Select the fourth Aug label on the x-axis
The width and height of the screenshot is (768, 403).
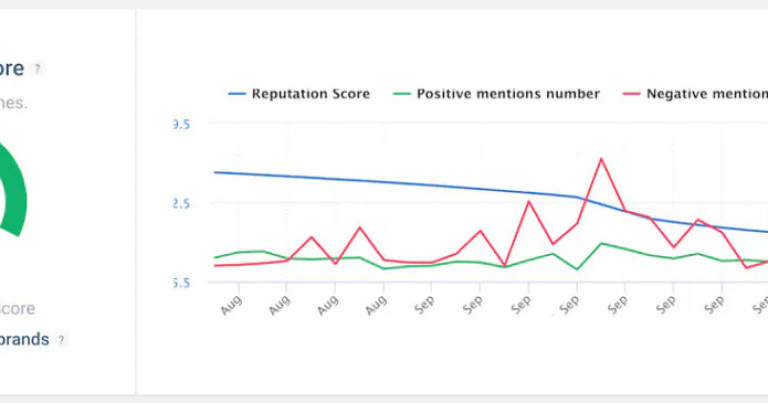376,307
